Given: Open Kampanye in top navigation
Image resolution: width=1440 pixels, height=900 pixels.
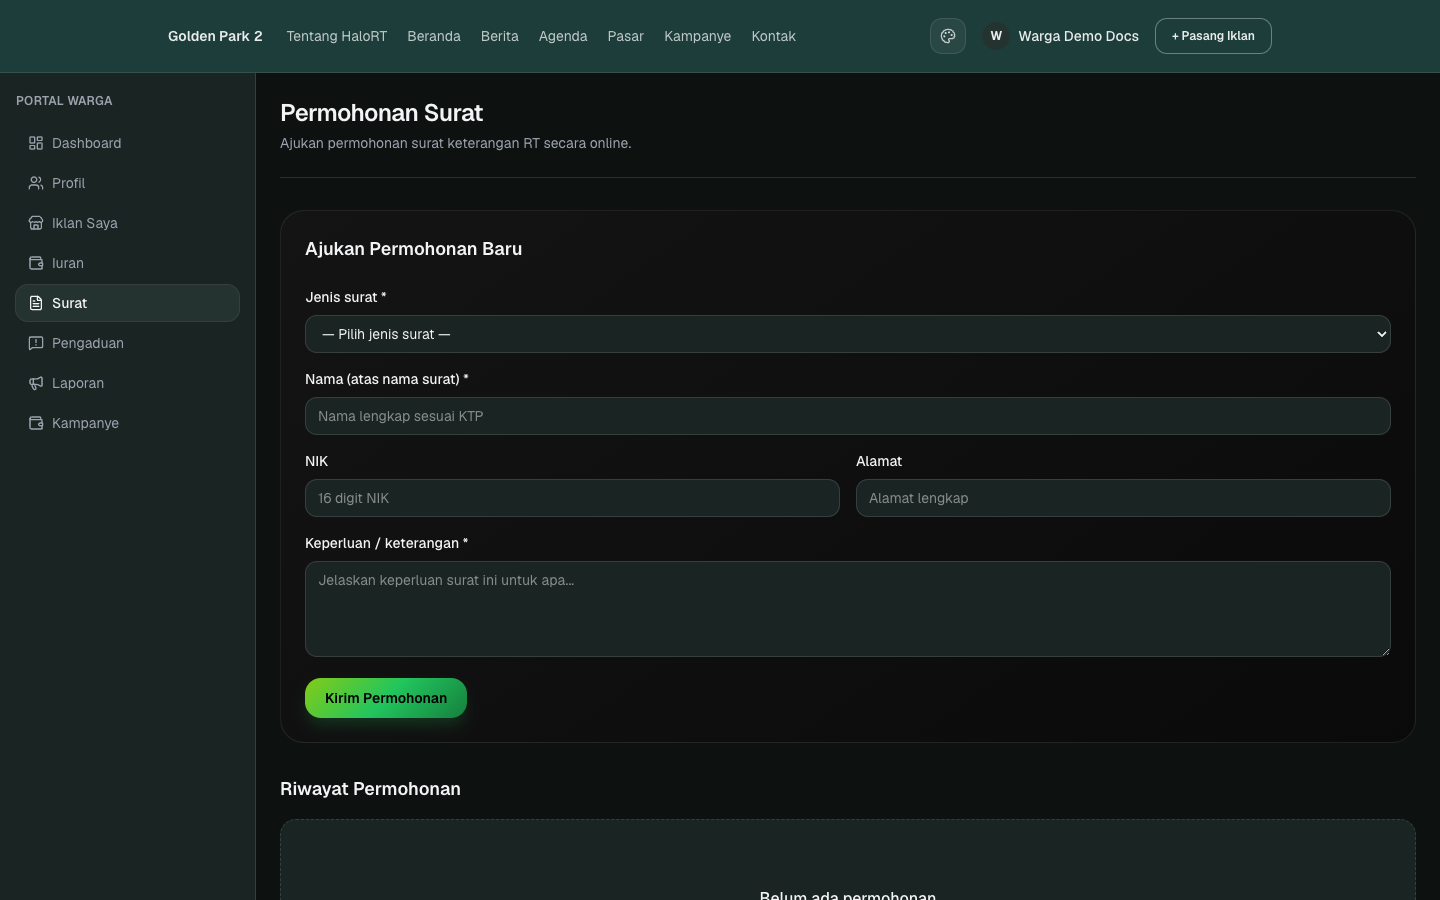Looking at the screenshot, I should (x=698, y=36).
